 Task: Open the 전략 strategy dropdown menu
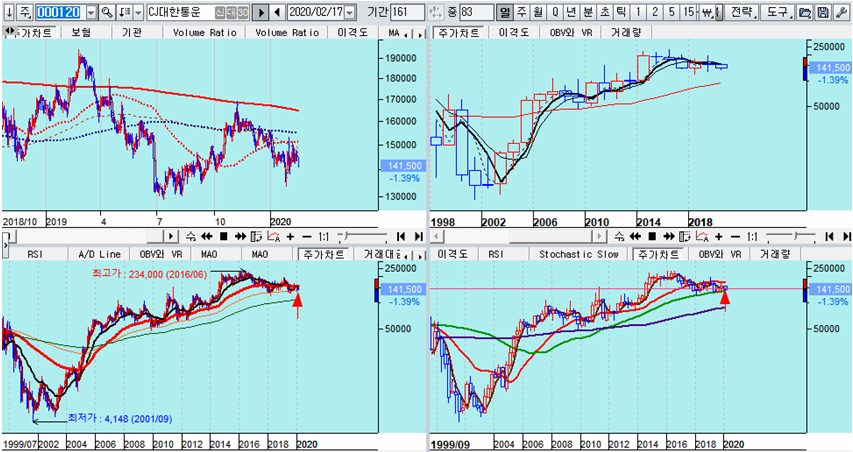tap(743, 12)
